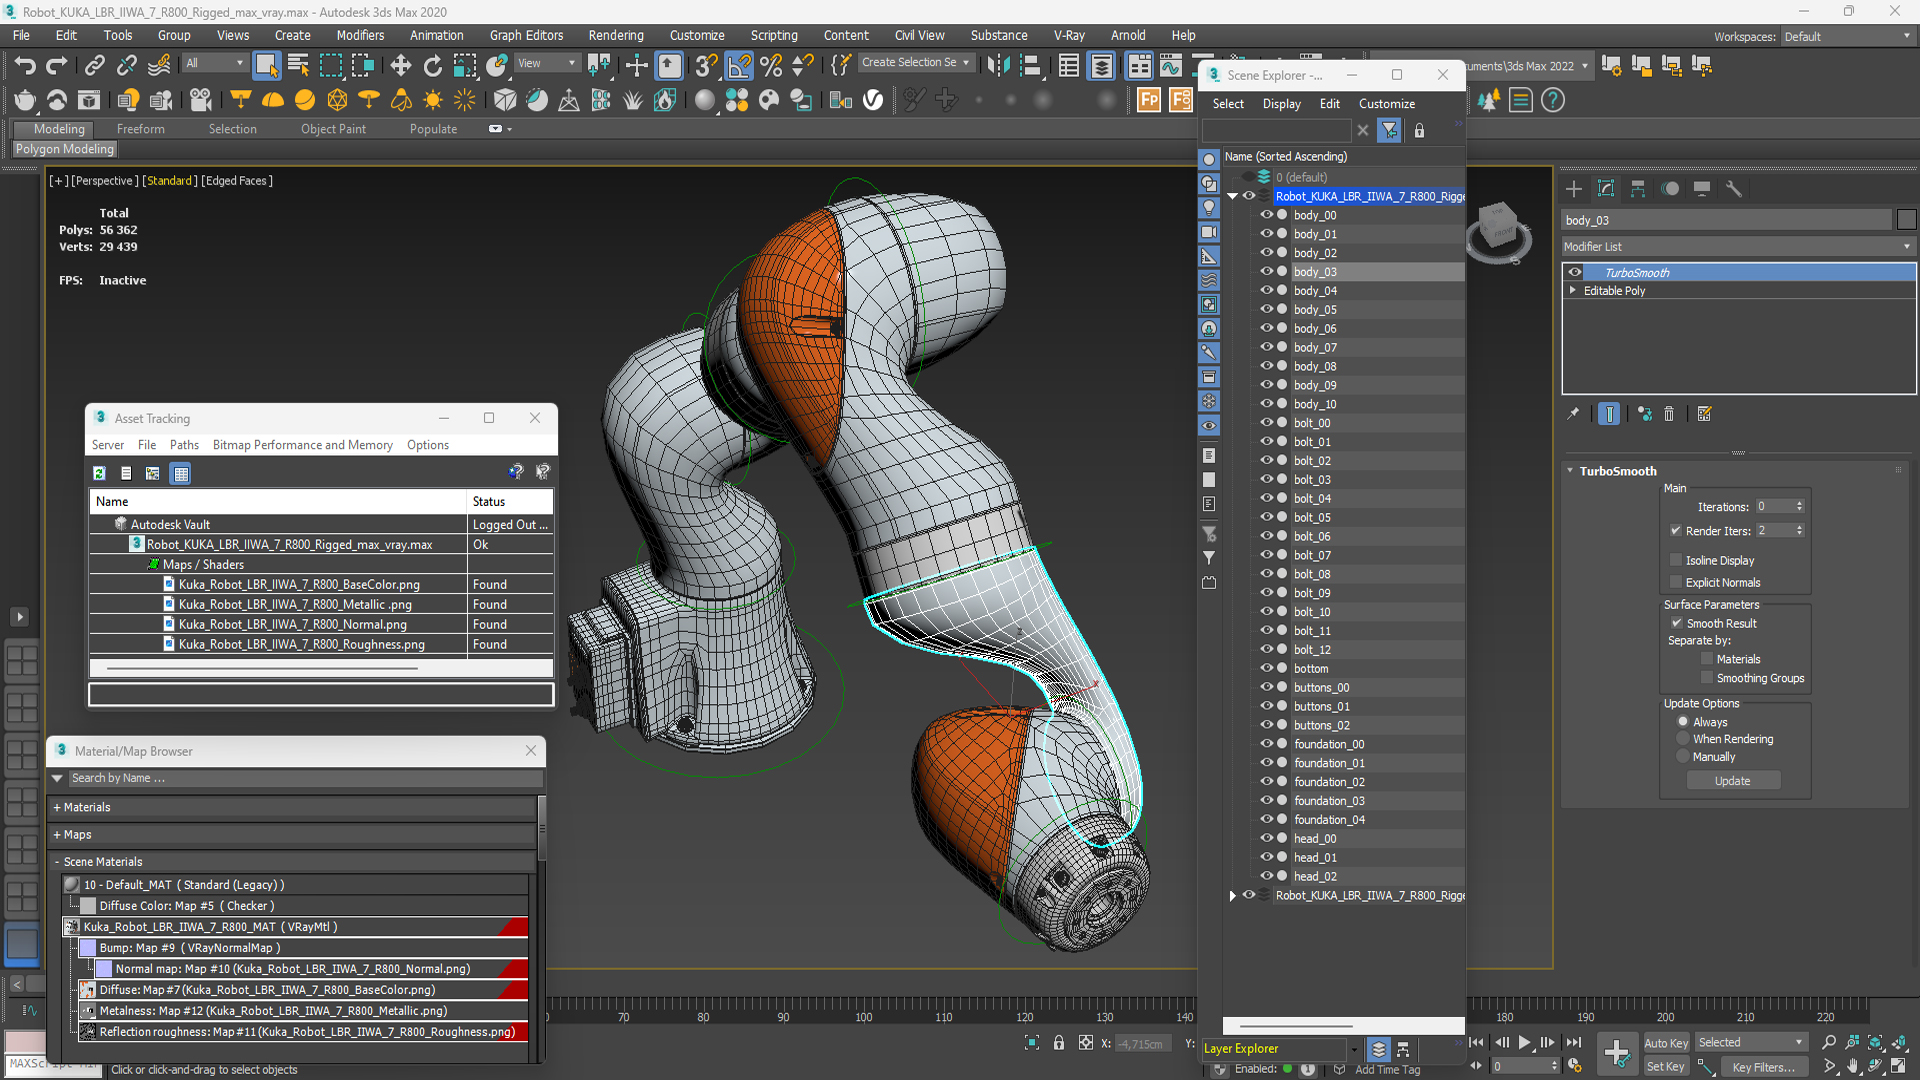Click Make Unique icon under modifier stack
The height and width of the screenshot is (1080, 1920).
click(1645, 414)
